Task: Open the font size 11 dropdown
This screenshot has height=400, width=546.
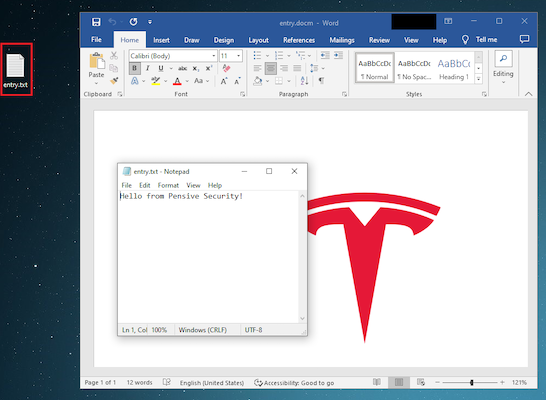Action: click(239, 56)
